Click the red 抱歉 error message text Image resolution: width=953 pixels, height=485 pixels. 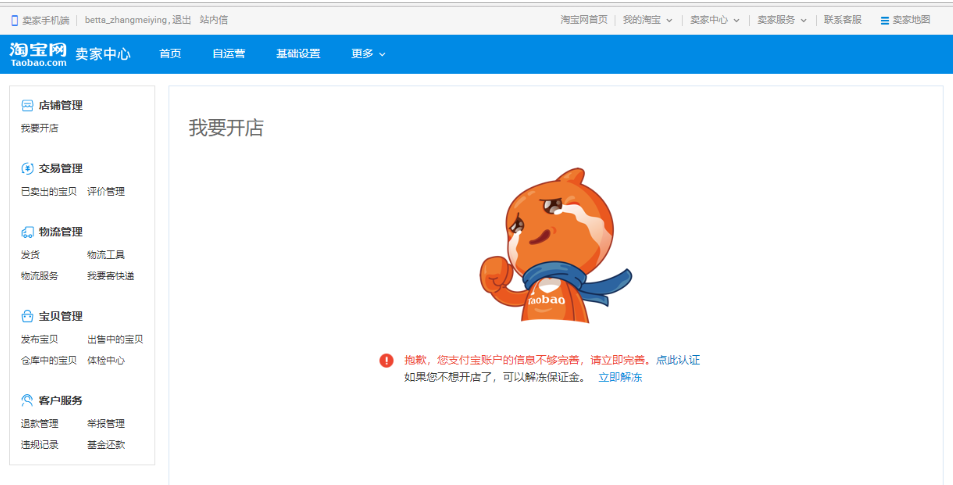click(x=528, y=360)
